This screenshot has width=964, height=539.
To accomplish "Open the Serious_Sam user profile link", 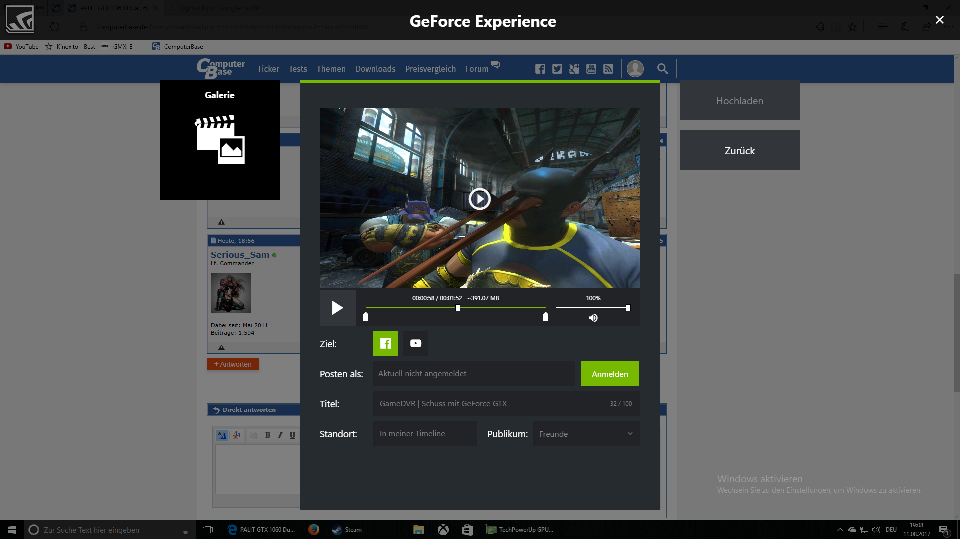I will (240, 254).
